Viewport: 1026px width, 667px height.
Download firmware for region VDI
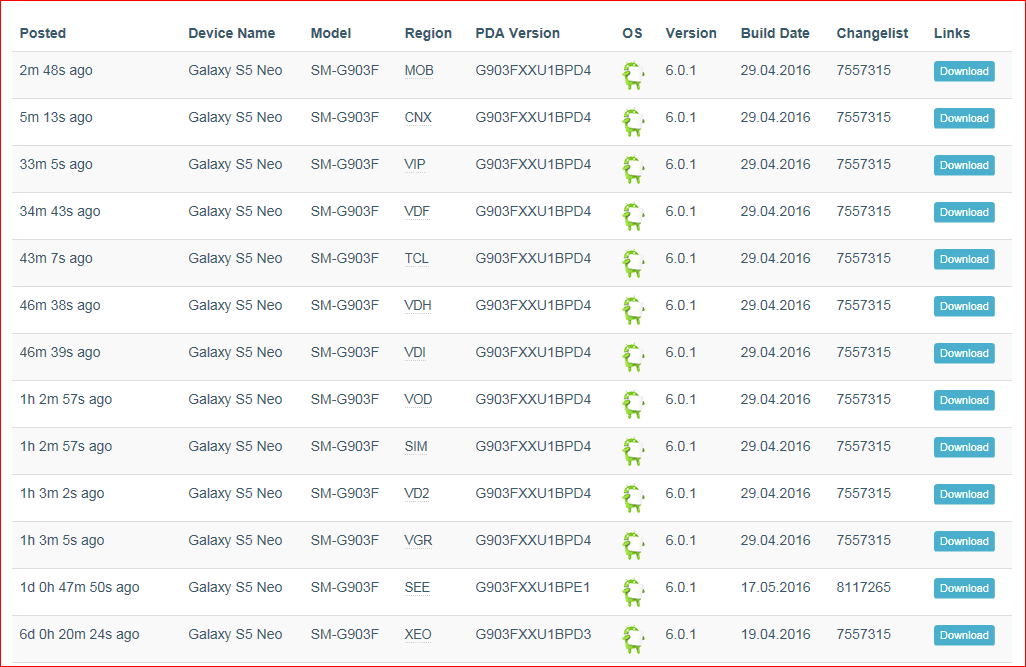[x=964, y=354]
